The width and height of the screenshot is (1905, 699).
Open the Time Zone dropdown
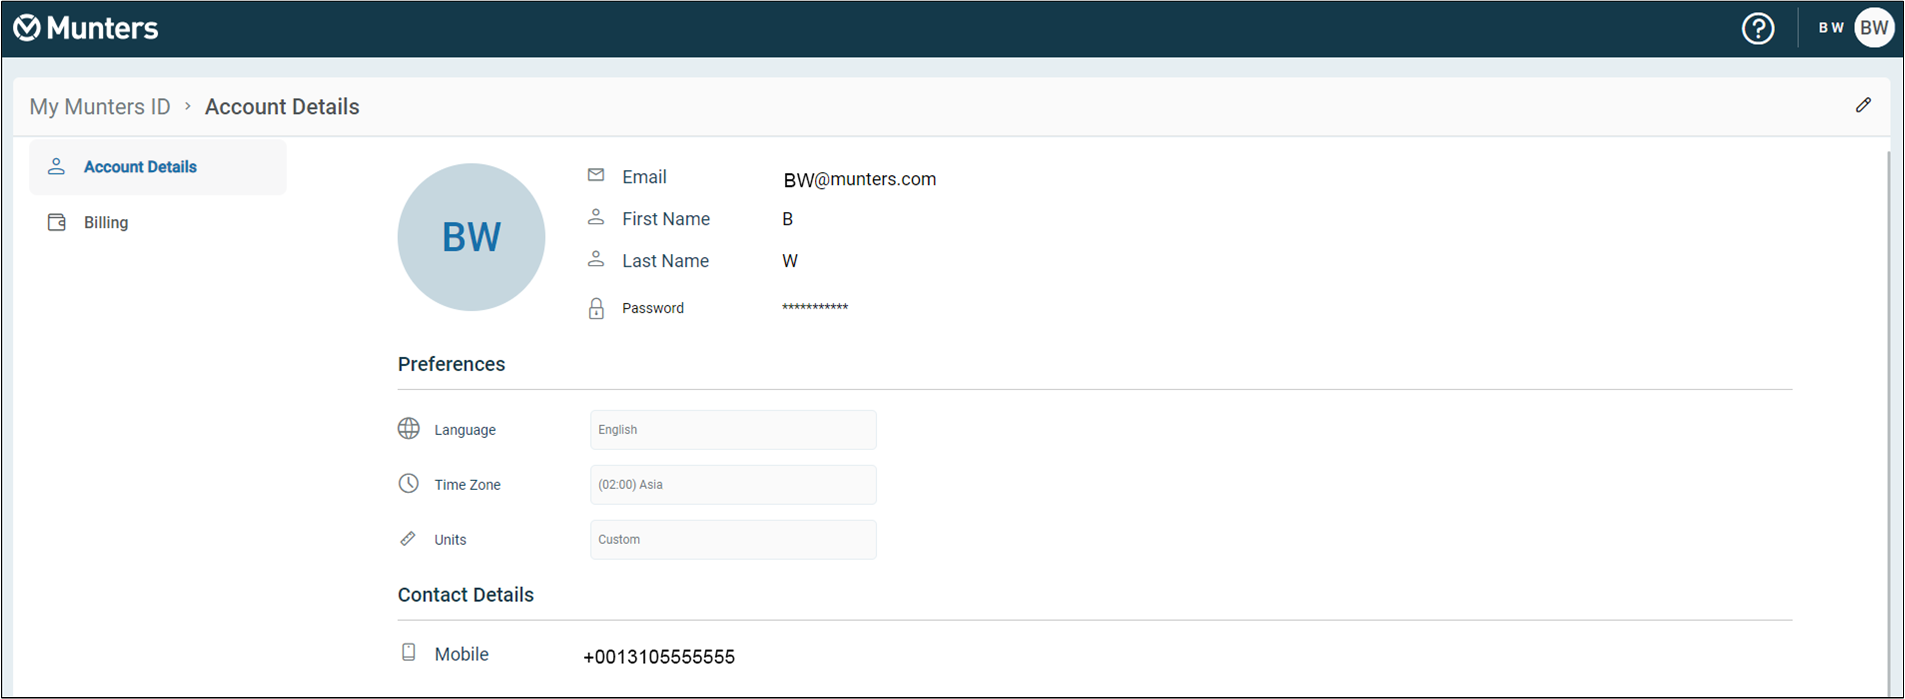click(x=733, y=485)
